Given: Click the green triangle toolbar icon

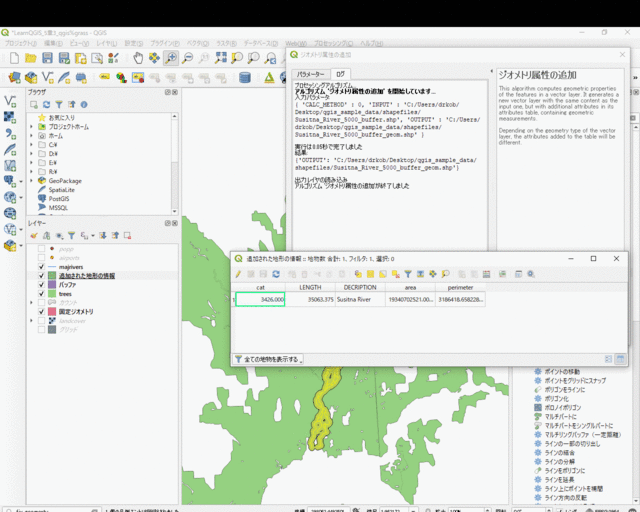Looking at the screenshot, I should 269,77.
